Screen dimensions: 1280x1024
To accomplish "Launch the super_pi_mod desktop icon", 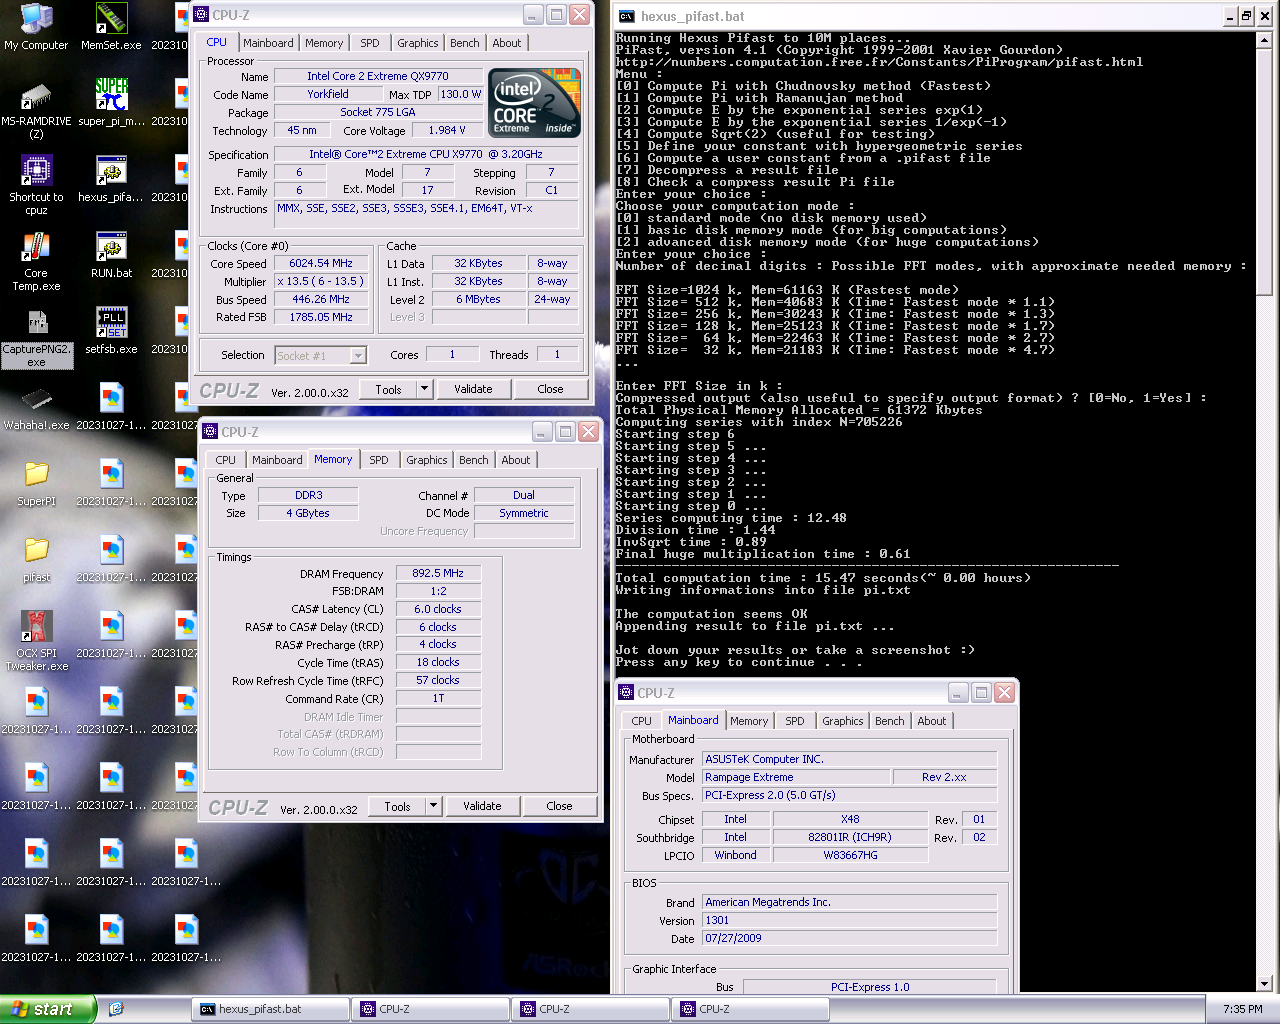I will point(111,103).
